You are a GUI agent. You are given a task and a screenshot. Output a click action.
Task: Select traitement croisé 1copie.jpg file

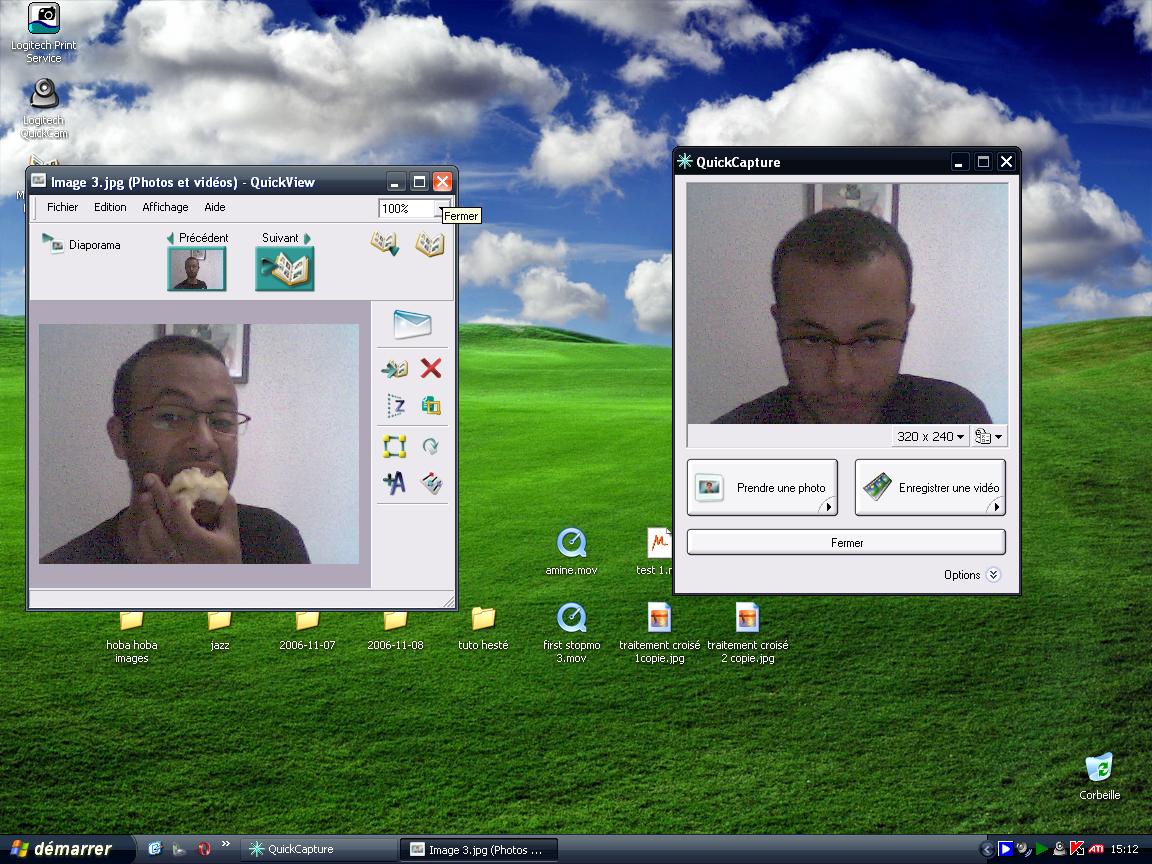coord(660,633)
